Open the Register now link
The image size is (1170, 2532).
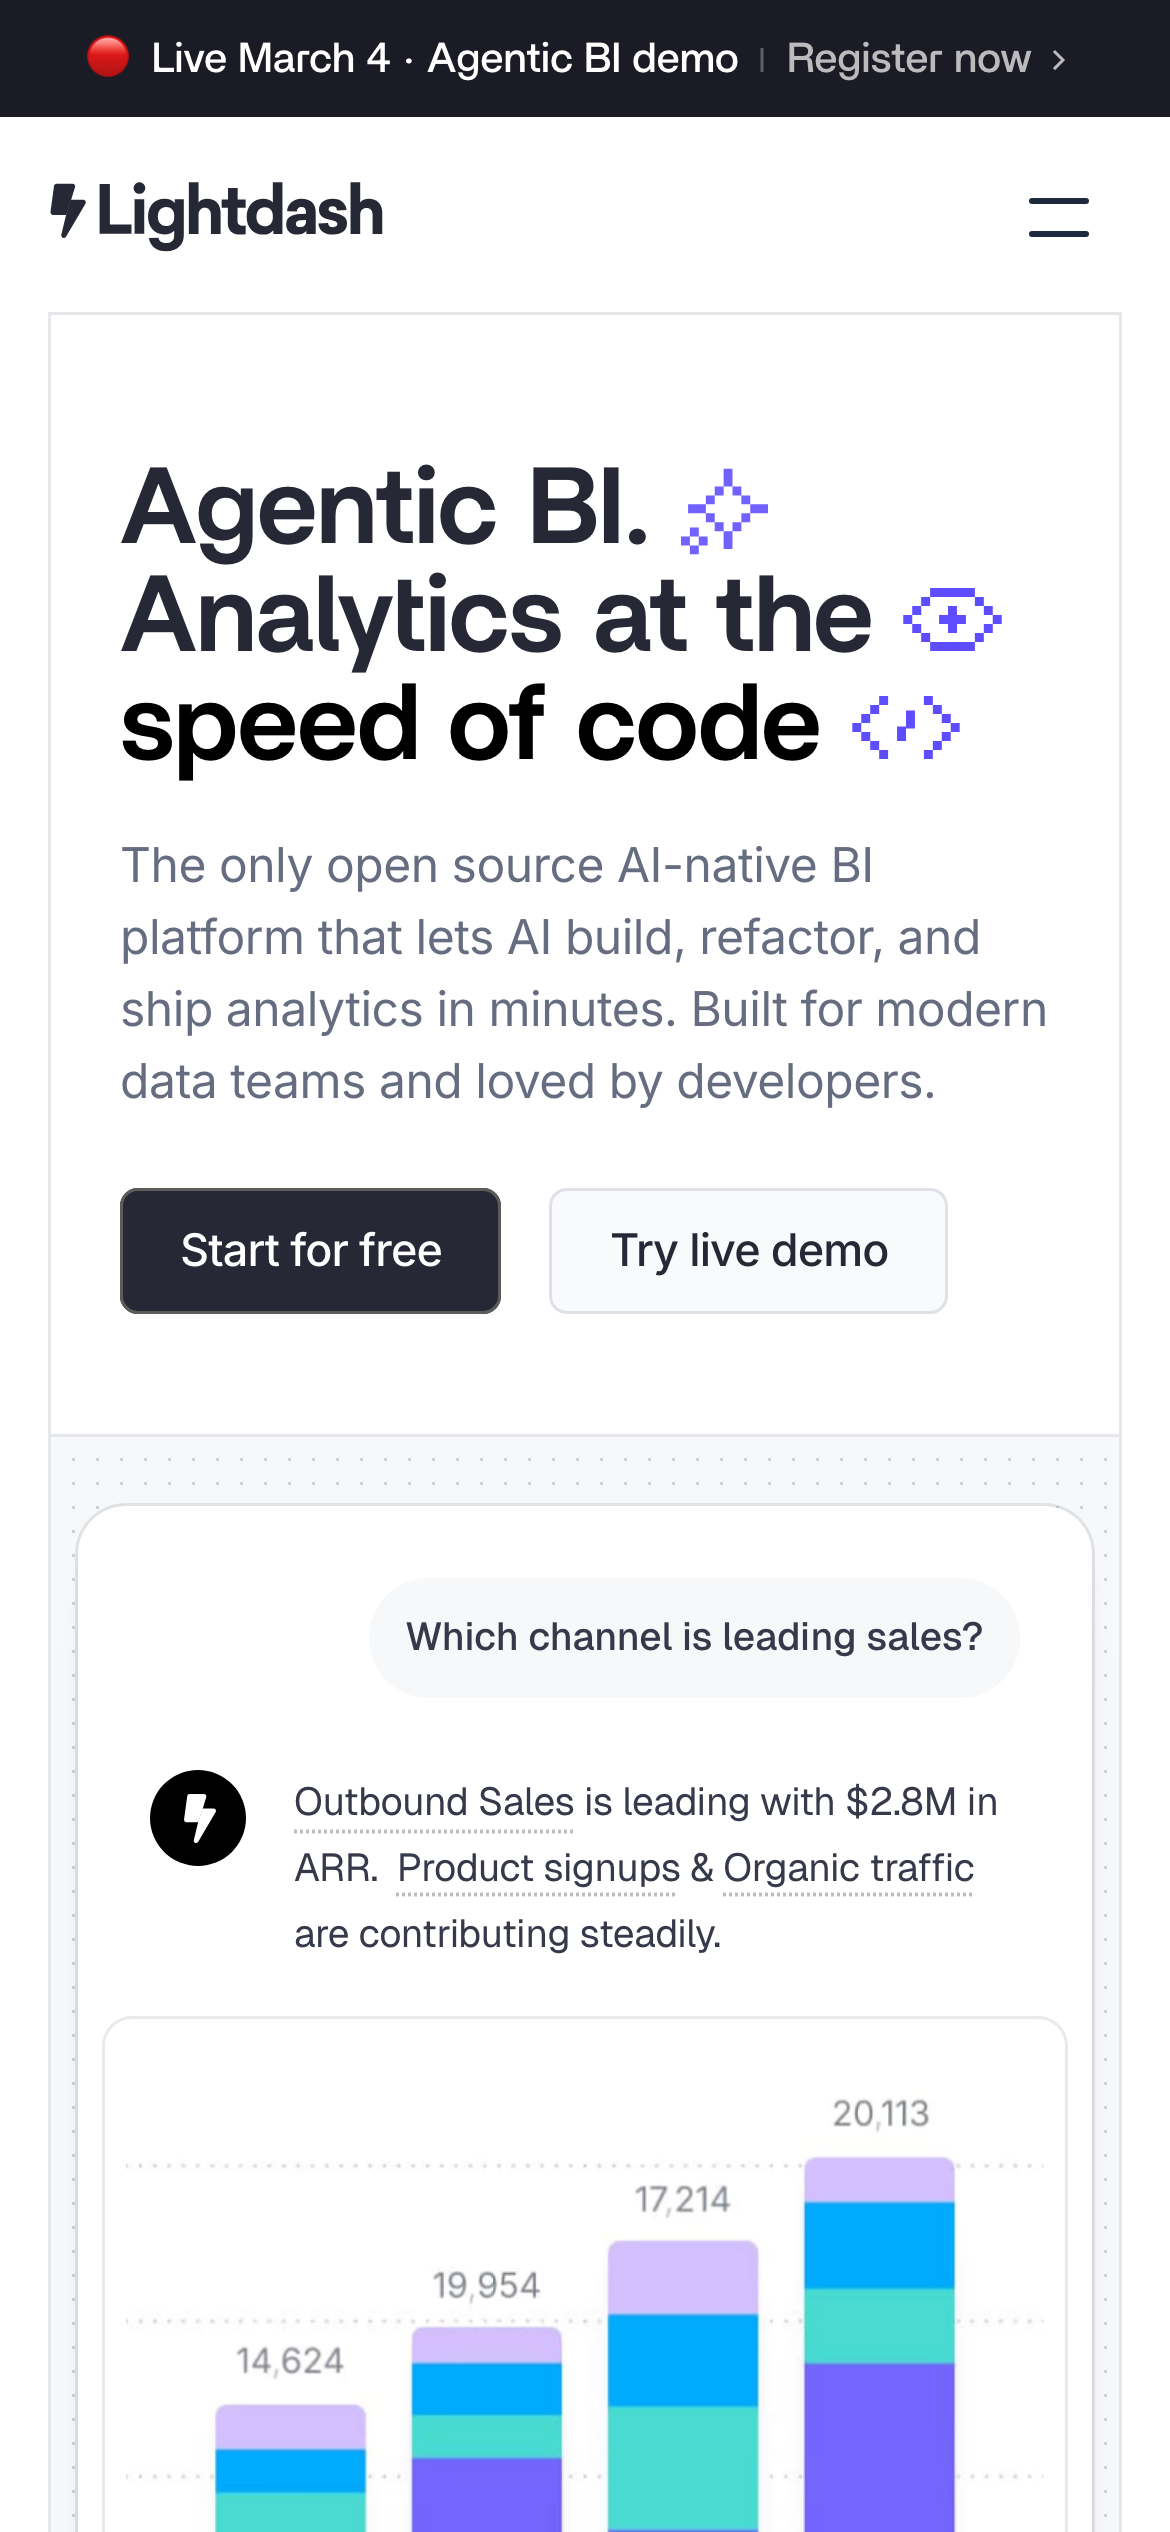[908, 59]
